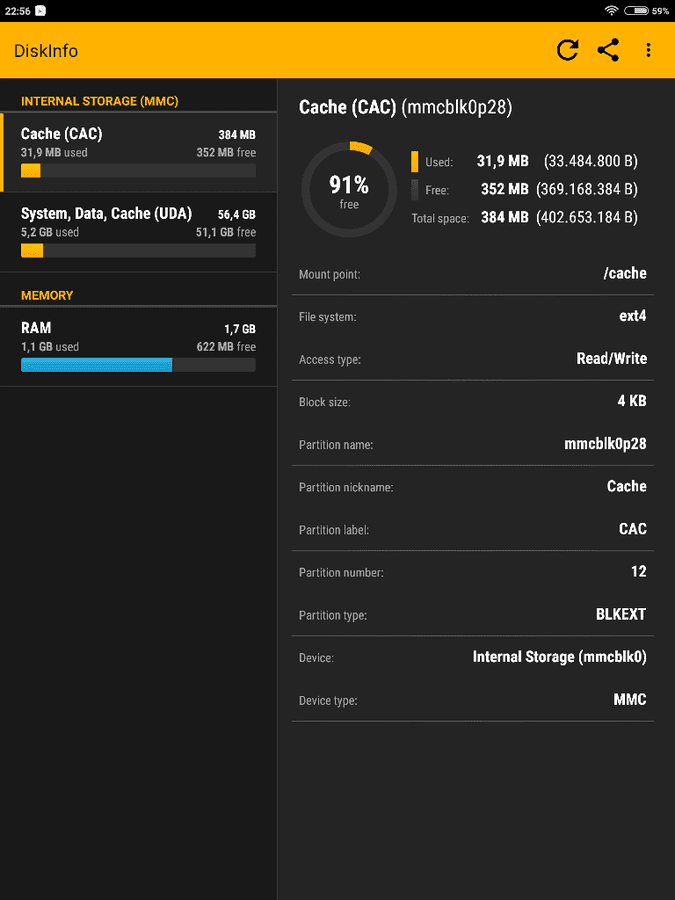Tap the gray Free legend swatch
Screen dimensions: 675x900
tap(414, 189)
